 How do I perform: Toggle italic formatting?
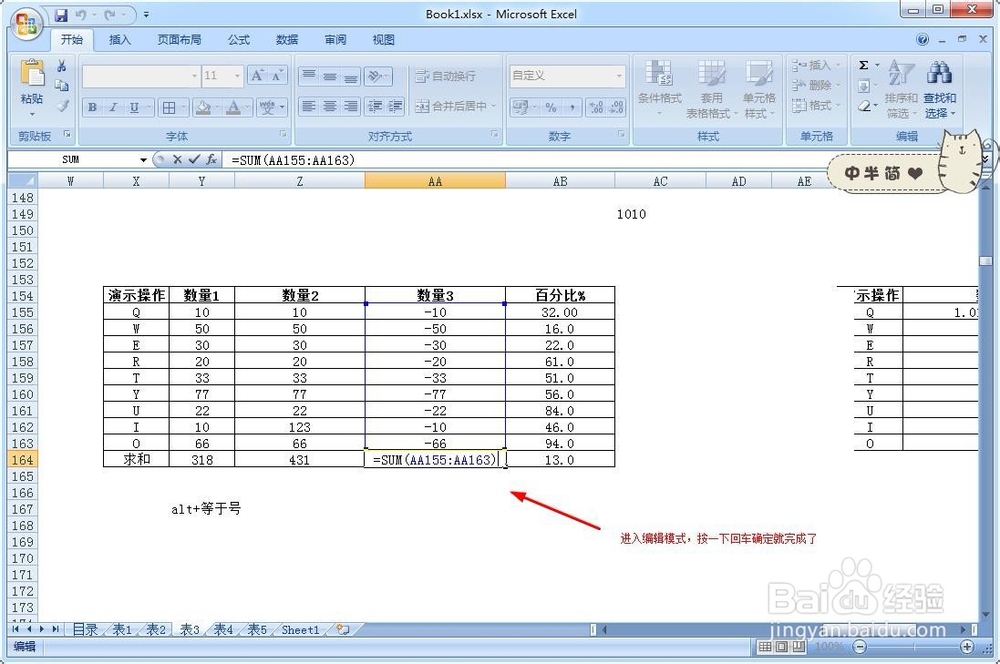pyautogui.click(x=112, y=107)
